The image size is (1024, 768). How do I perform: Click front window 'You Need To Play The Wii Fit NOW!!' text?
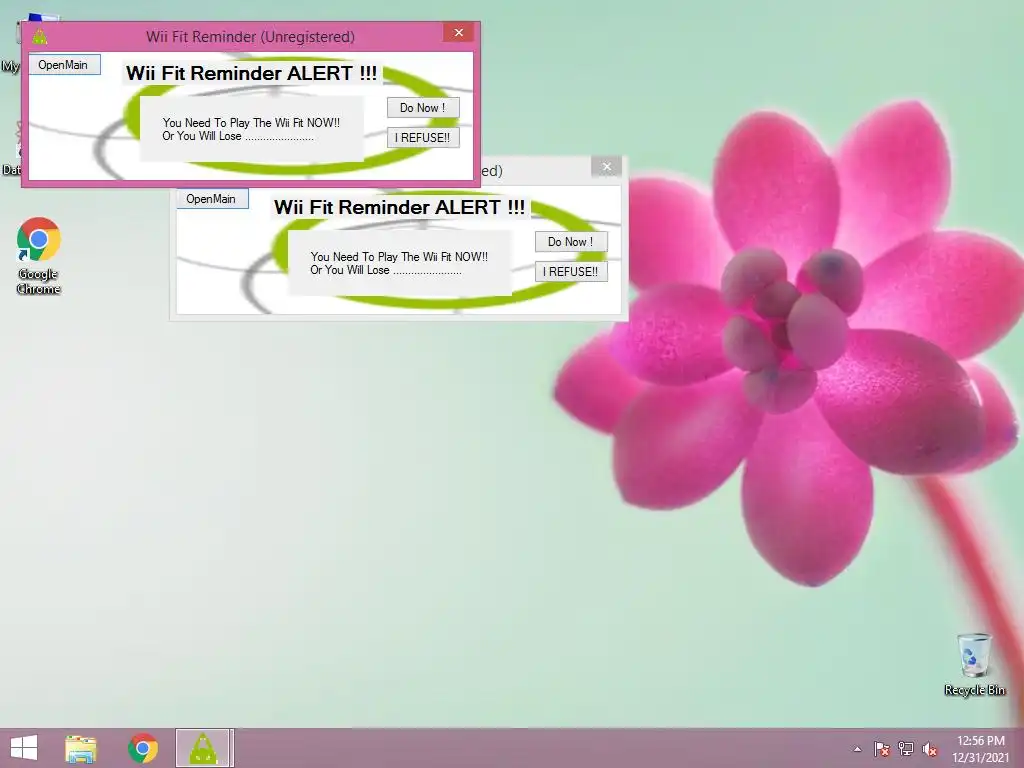251,122
